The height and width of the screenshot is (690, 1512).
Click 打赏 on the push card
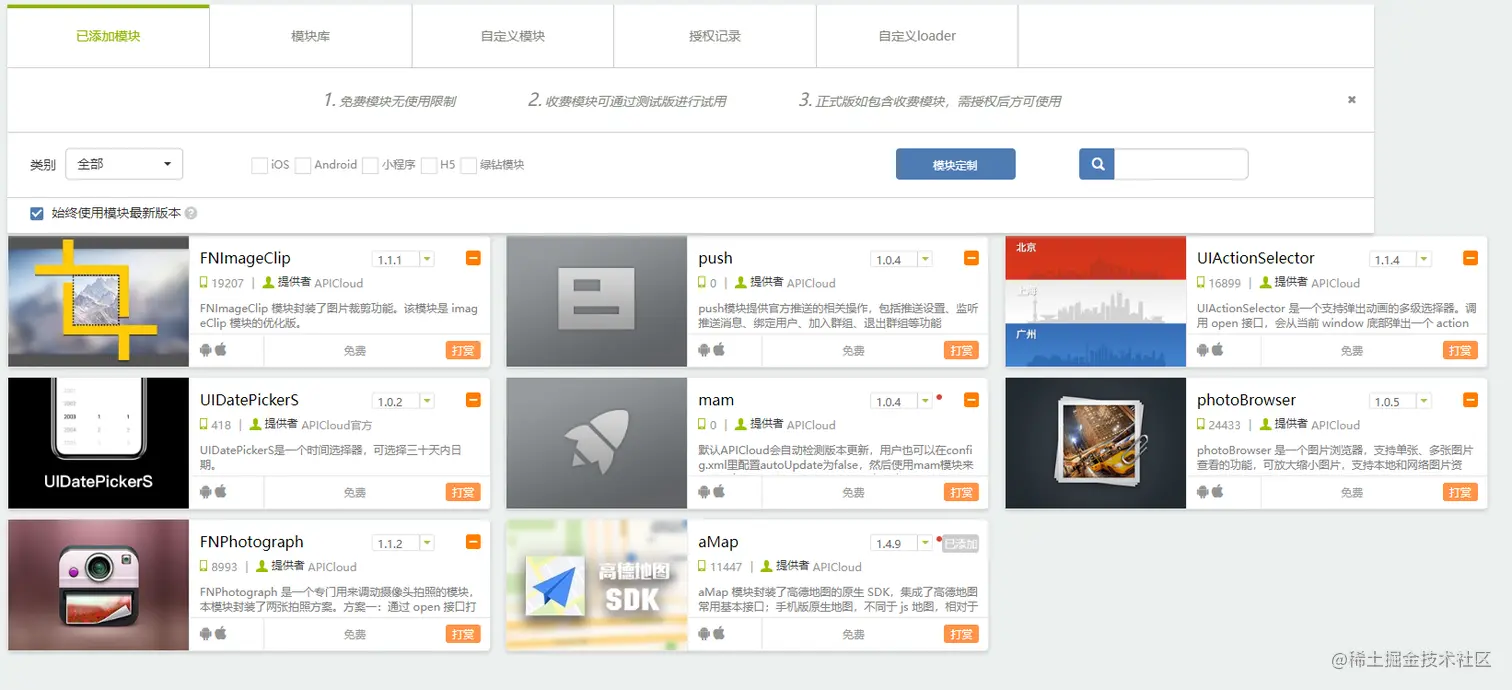[x=961, y=350]
